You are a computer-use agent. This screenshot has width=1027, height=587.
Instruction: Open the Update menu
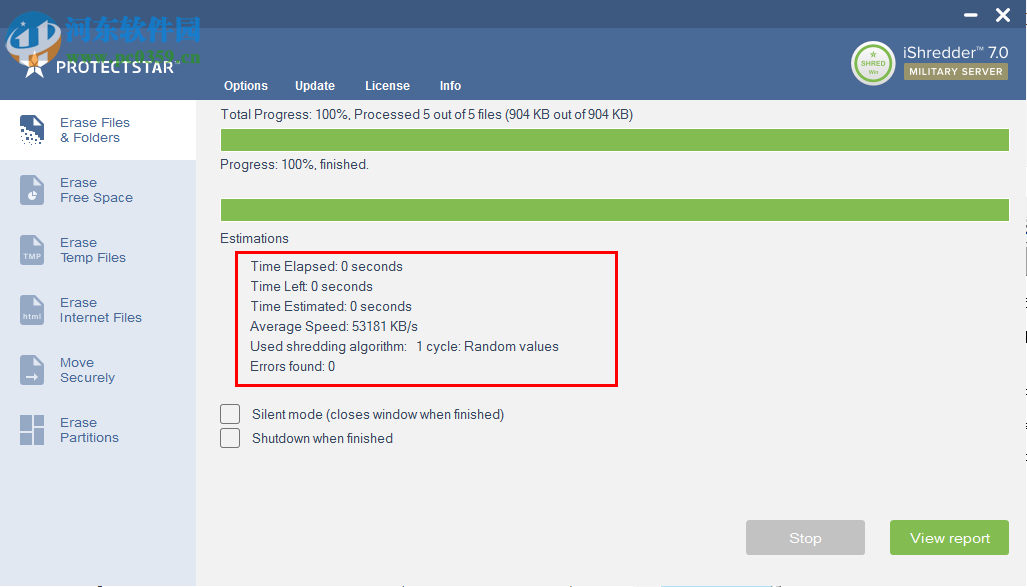click(x=314, y=86)
